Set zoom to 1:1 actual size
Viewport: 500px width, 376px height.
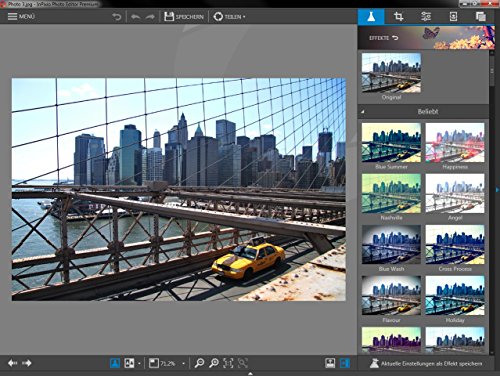[x=228, y=363]
